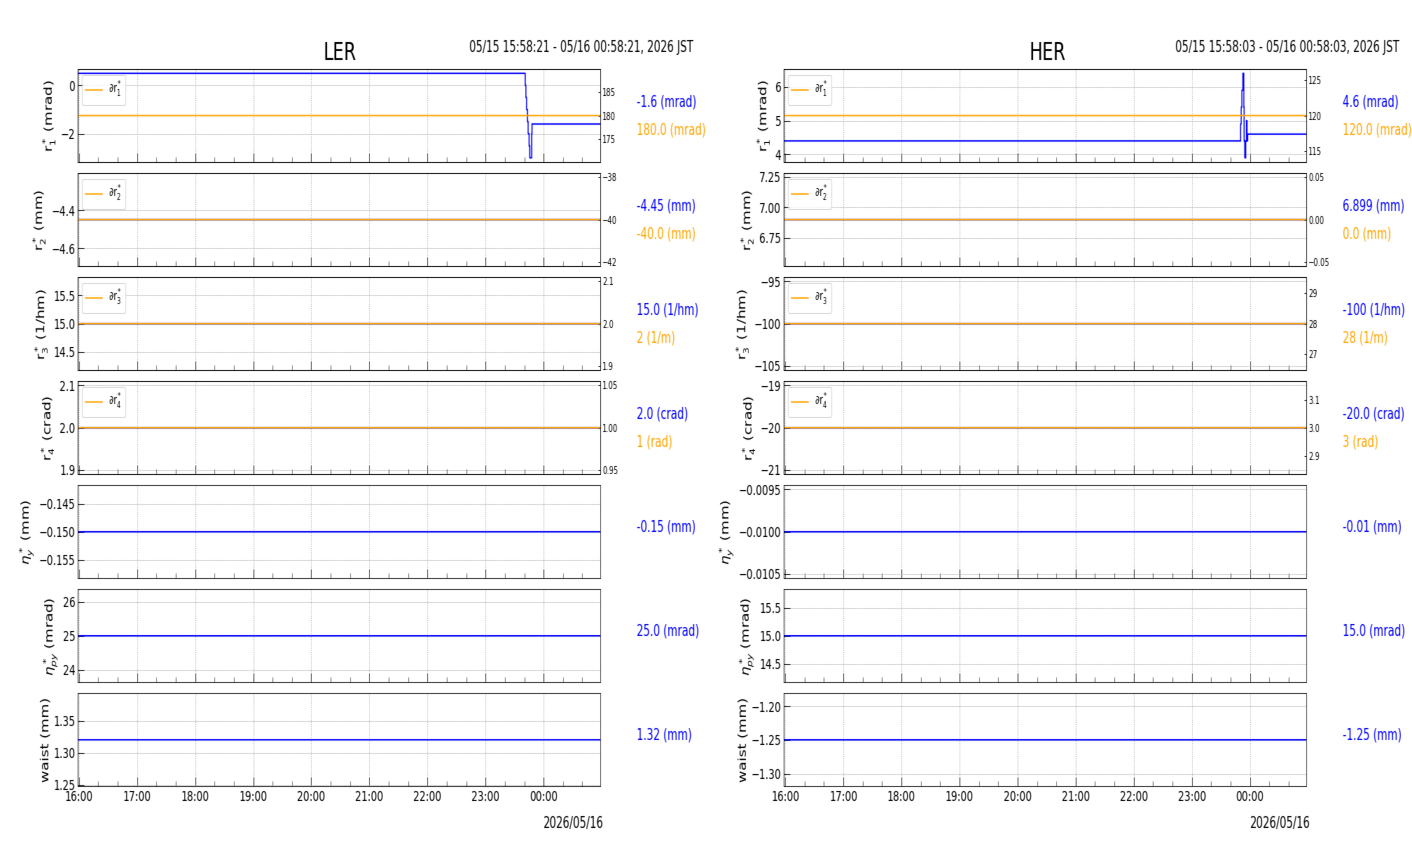Click the 21:00 tick on HER time axis

[1076, 797]
